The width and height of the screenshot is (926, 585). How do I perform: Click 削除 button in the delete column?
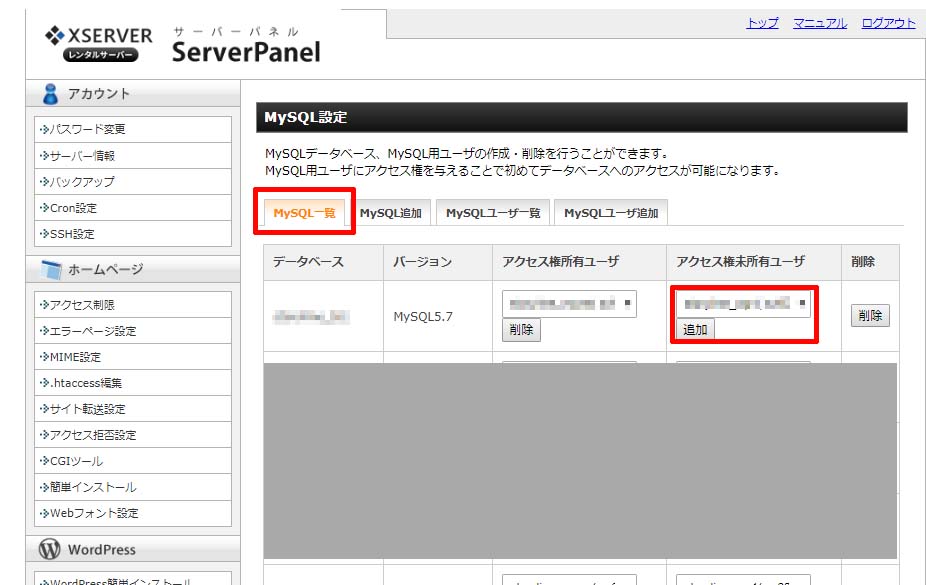point(869,316)
